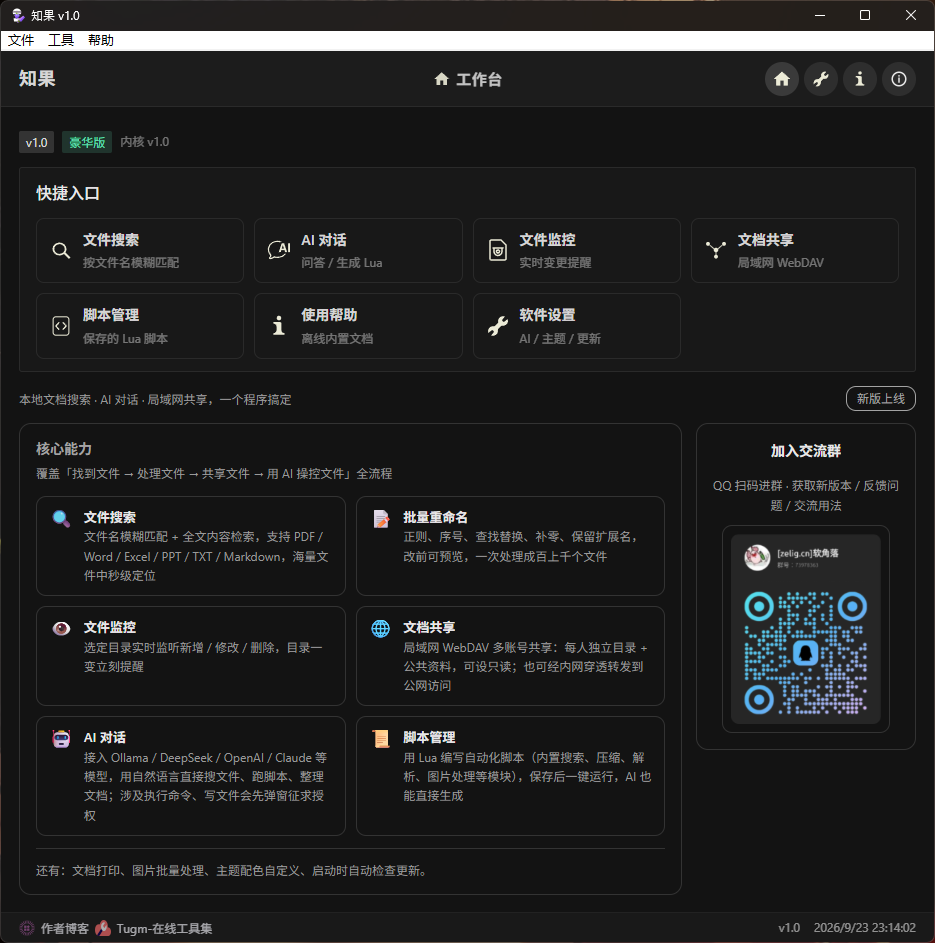Click the header help 'i' icon
Screen dimensions: 935x943
859,79
